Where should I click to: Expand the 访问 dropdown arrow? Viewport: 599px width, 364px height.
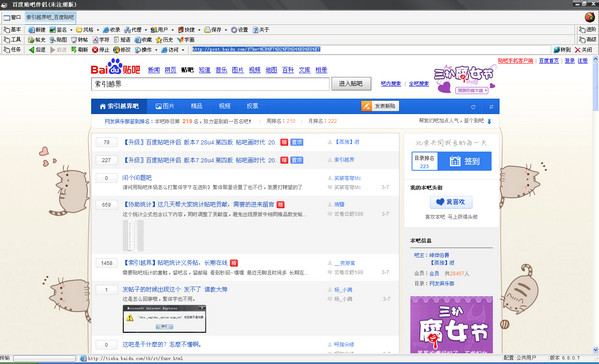pyautogui.click(x=183, y=50)
